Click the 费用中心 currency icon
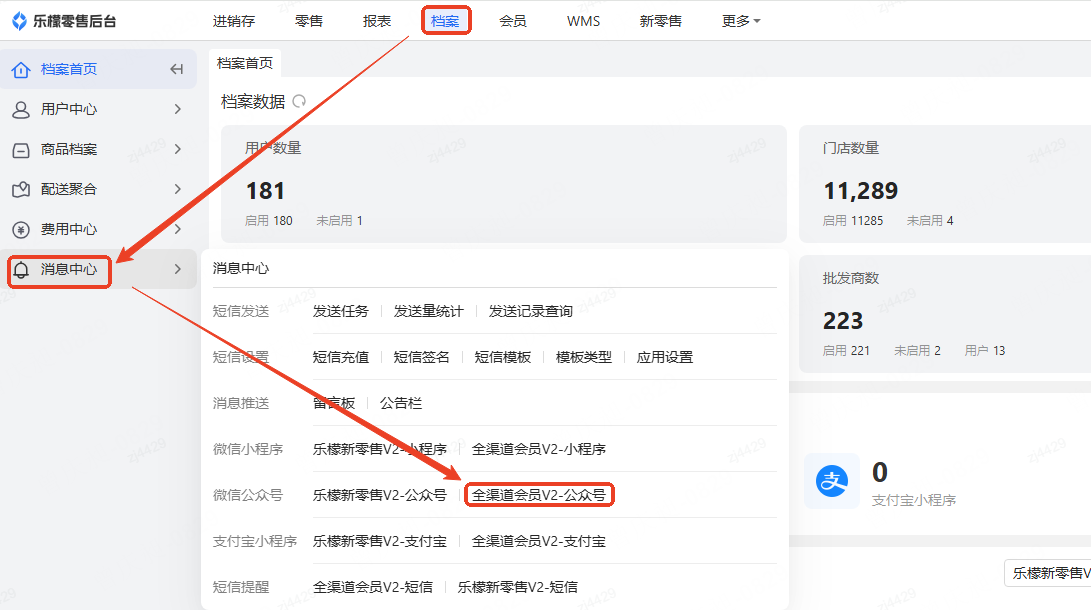The image size is (1091, 610). pos(21,230)
